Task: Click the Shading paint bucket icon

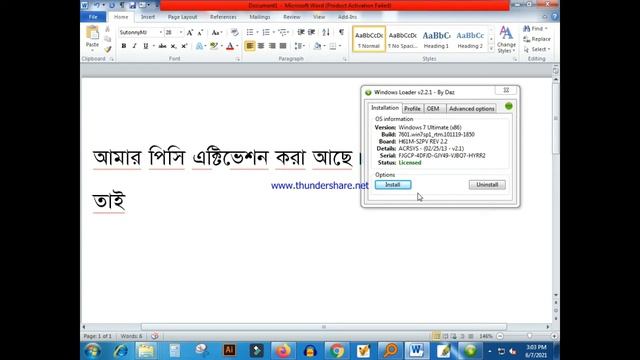Action: (x=317, y=46)
